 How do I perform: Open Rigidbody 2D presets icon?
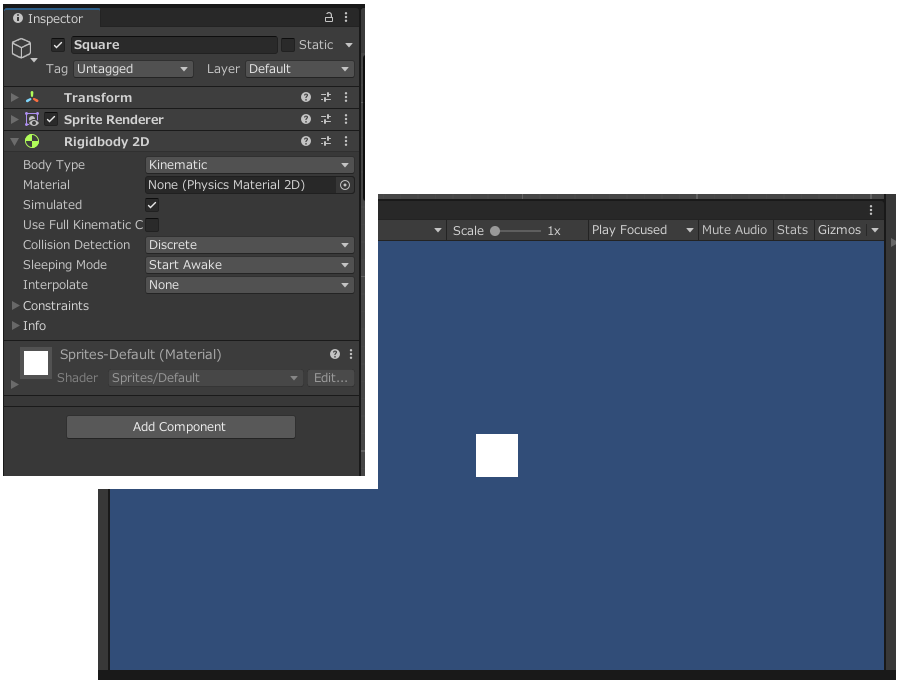click(x=326, y=141)
